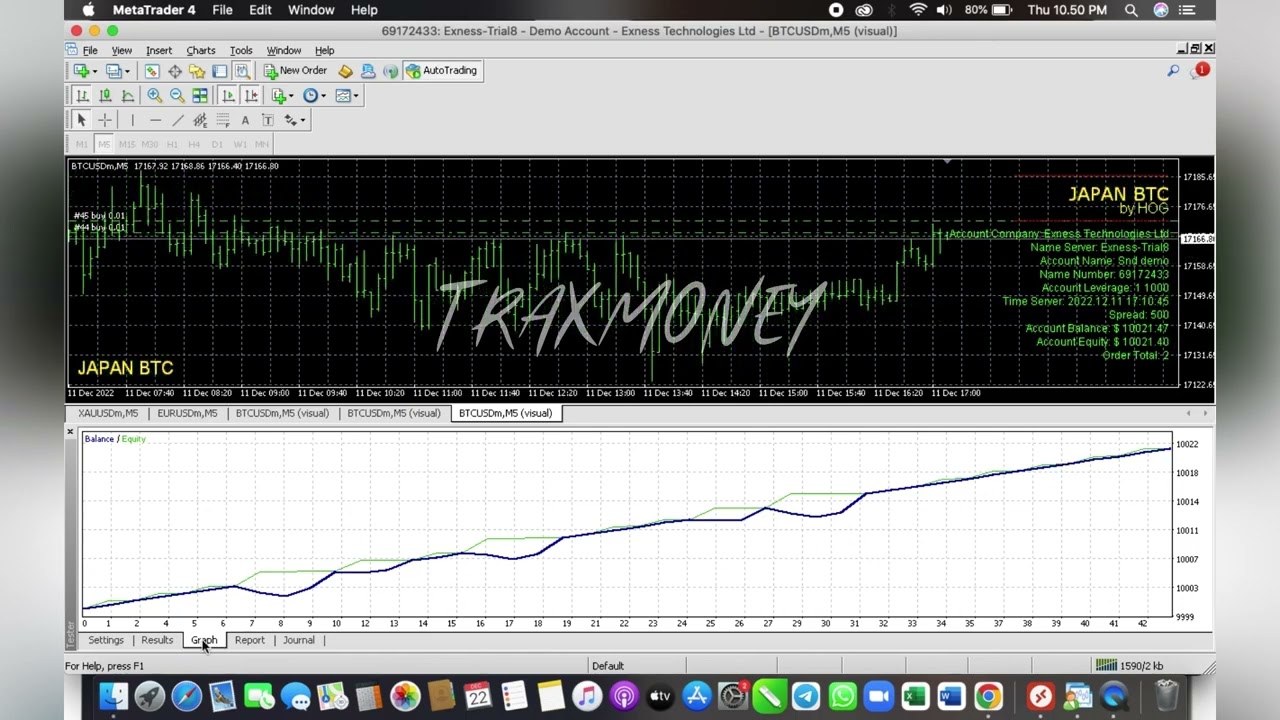
Task: Open Finder from the Dock
Action: pos(114,696)
